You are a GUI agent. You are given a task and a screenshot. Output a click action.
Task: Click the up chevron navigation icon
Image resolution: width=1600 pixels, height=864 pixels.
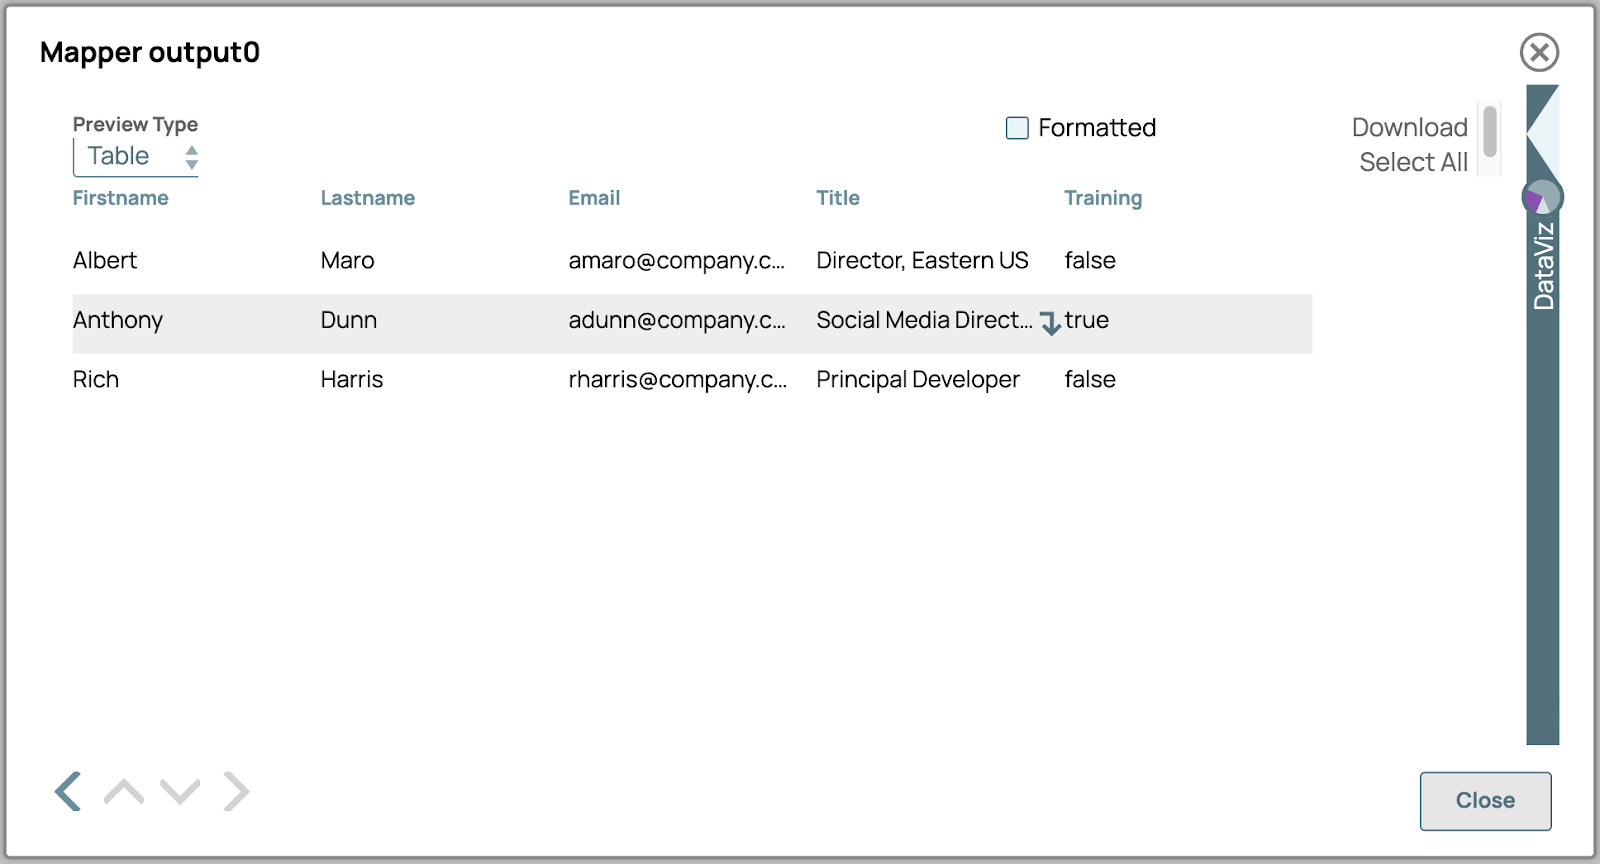[124, 791]
